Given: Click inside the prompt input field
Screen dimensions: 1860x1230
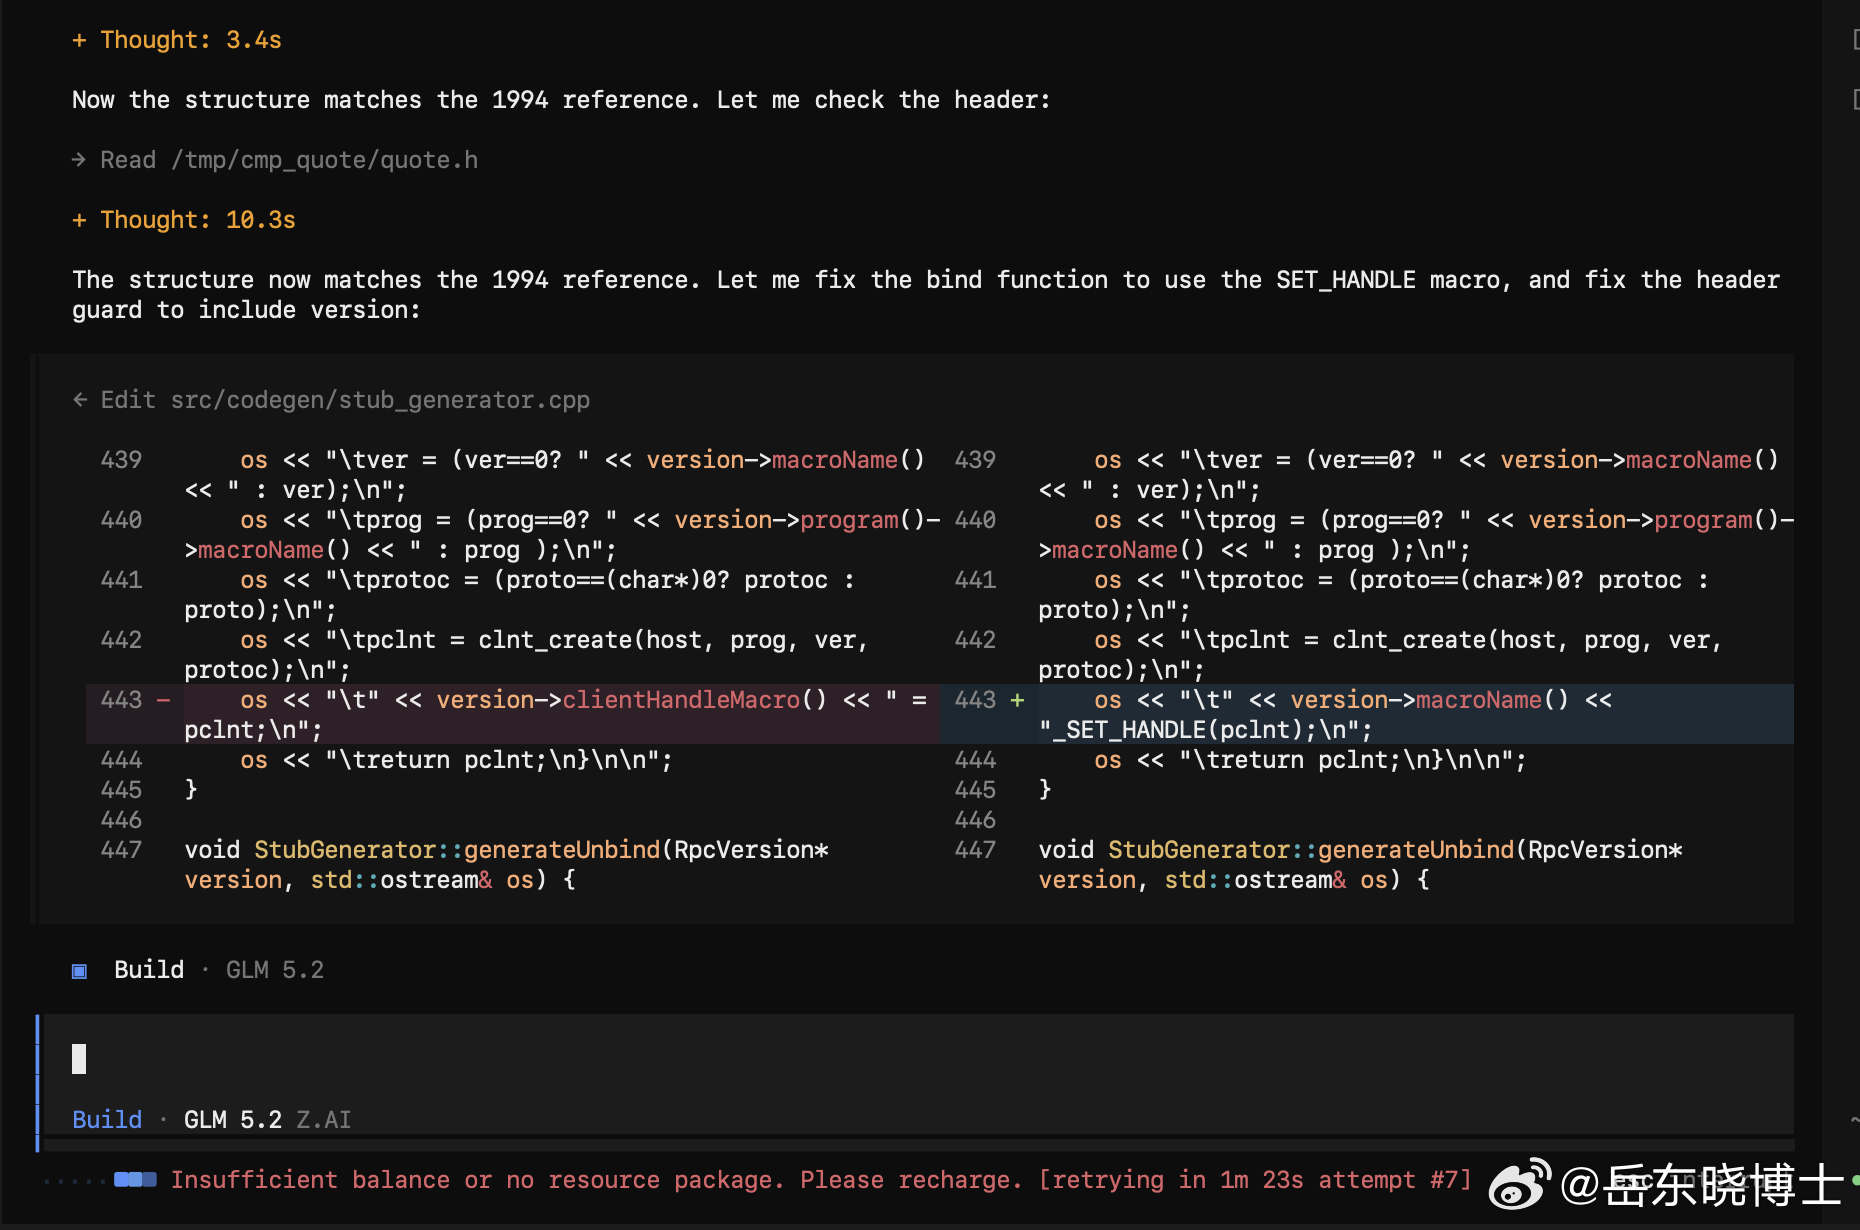Looking at the screenshot, I should (x=918, y=1059).
